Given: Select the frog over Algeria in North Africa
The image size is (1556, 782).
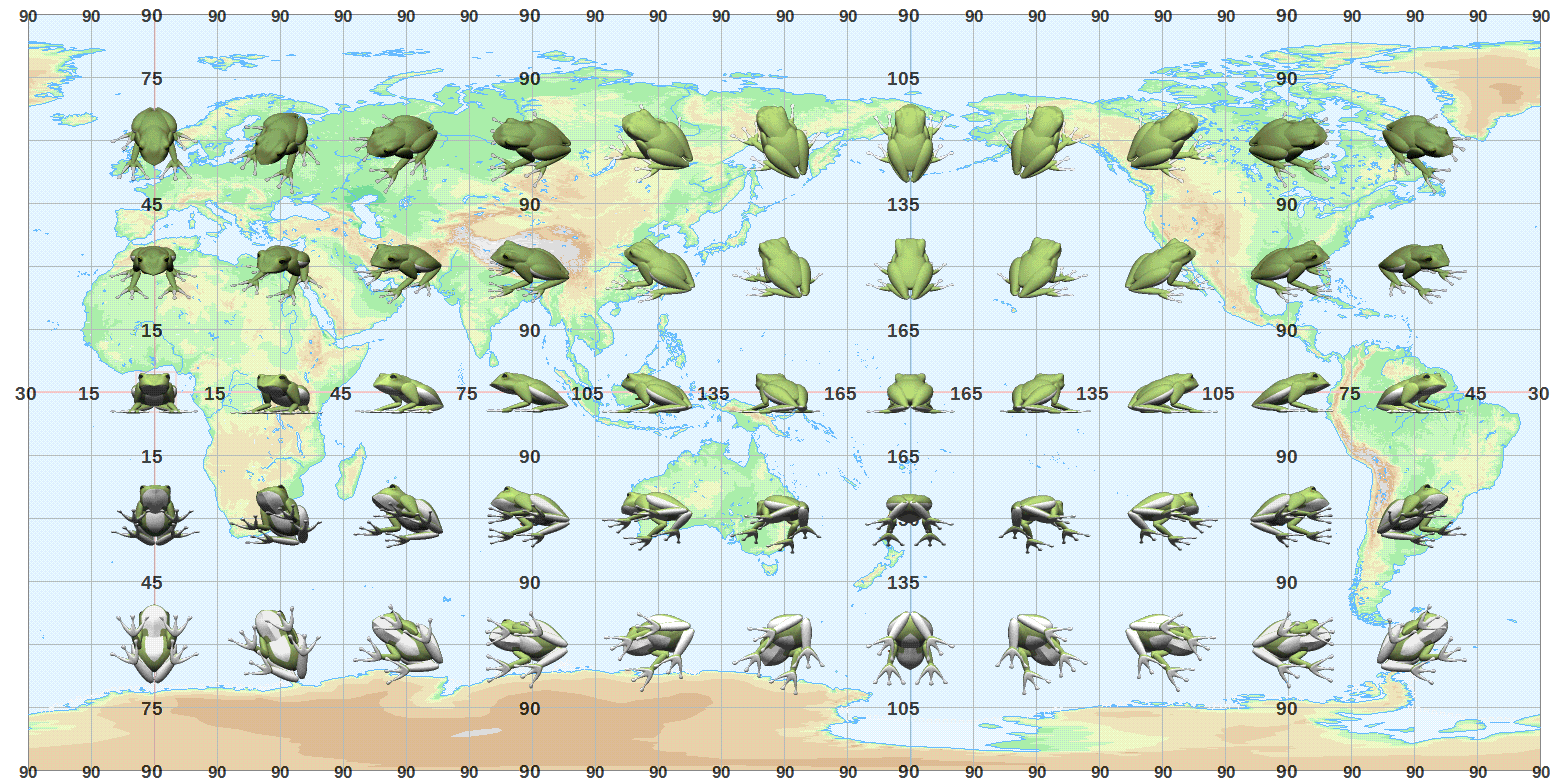Looking at the screenshot, I should tap(154, 268).
